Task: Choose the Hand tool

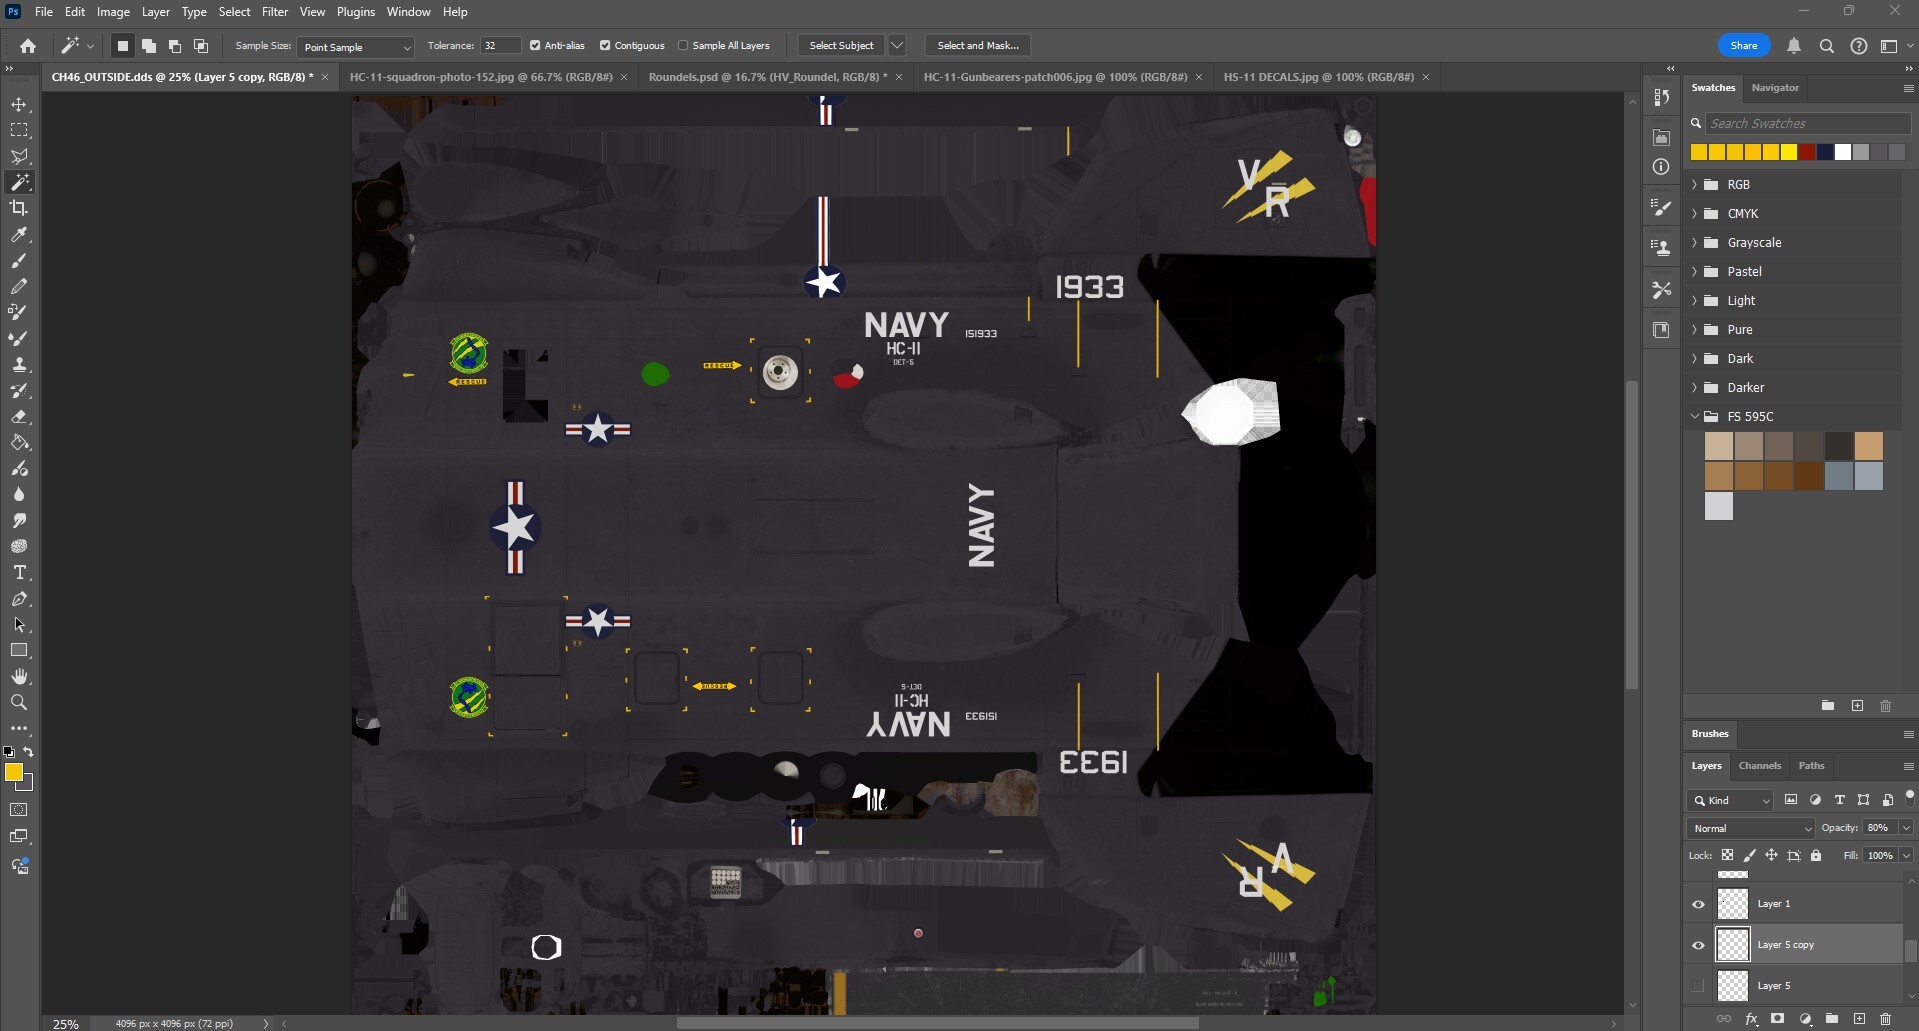Action: coord(19,677)
